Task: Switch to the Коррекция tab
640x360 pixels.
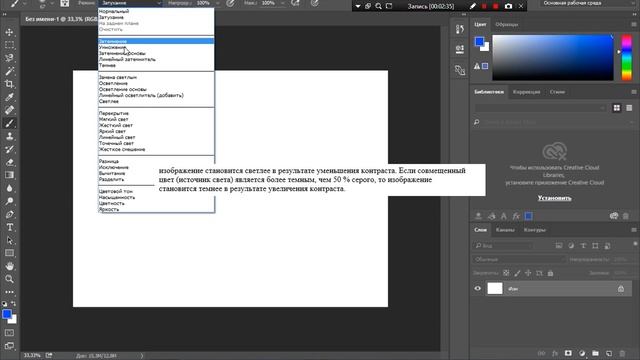Action: (527, 92)
